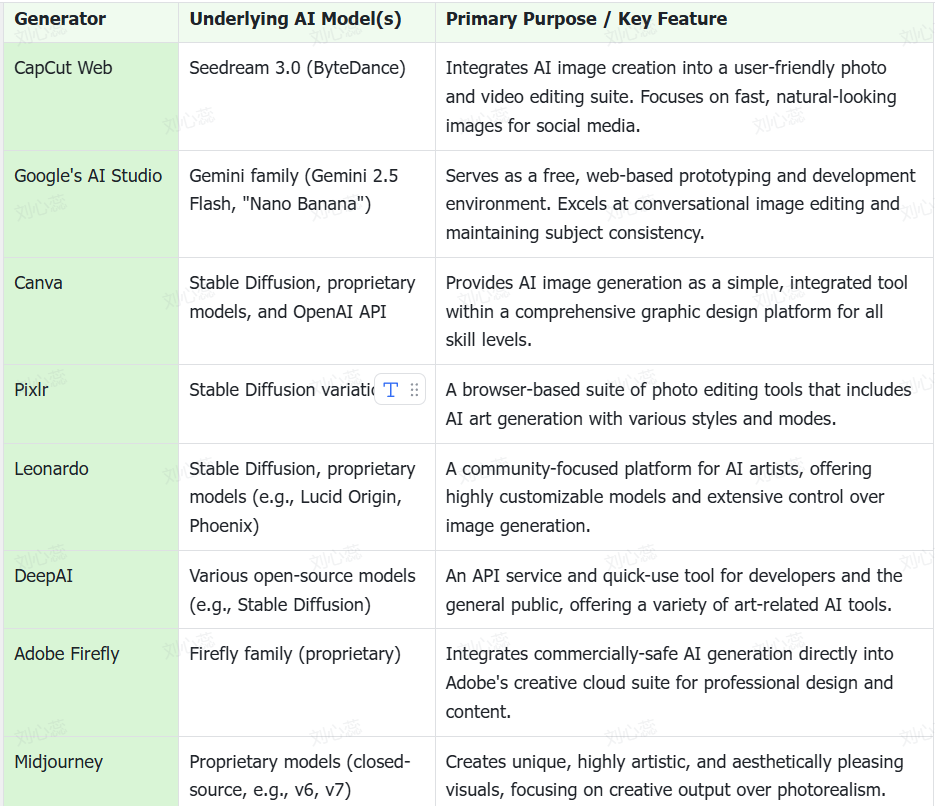Click the Primary Purpose / Key Feature header
935x806 pixels.
pos(586,19)
